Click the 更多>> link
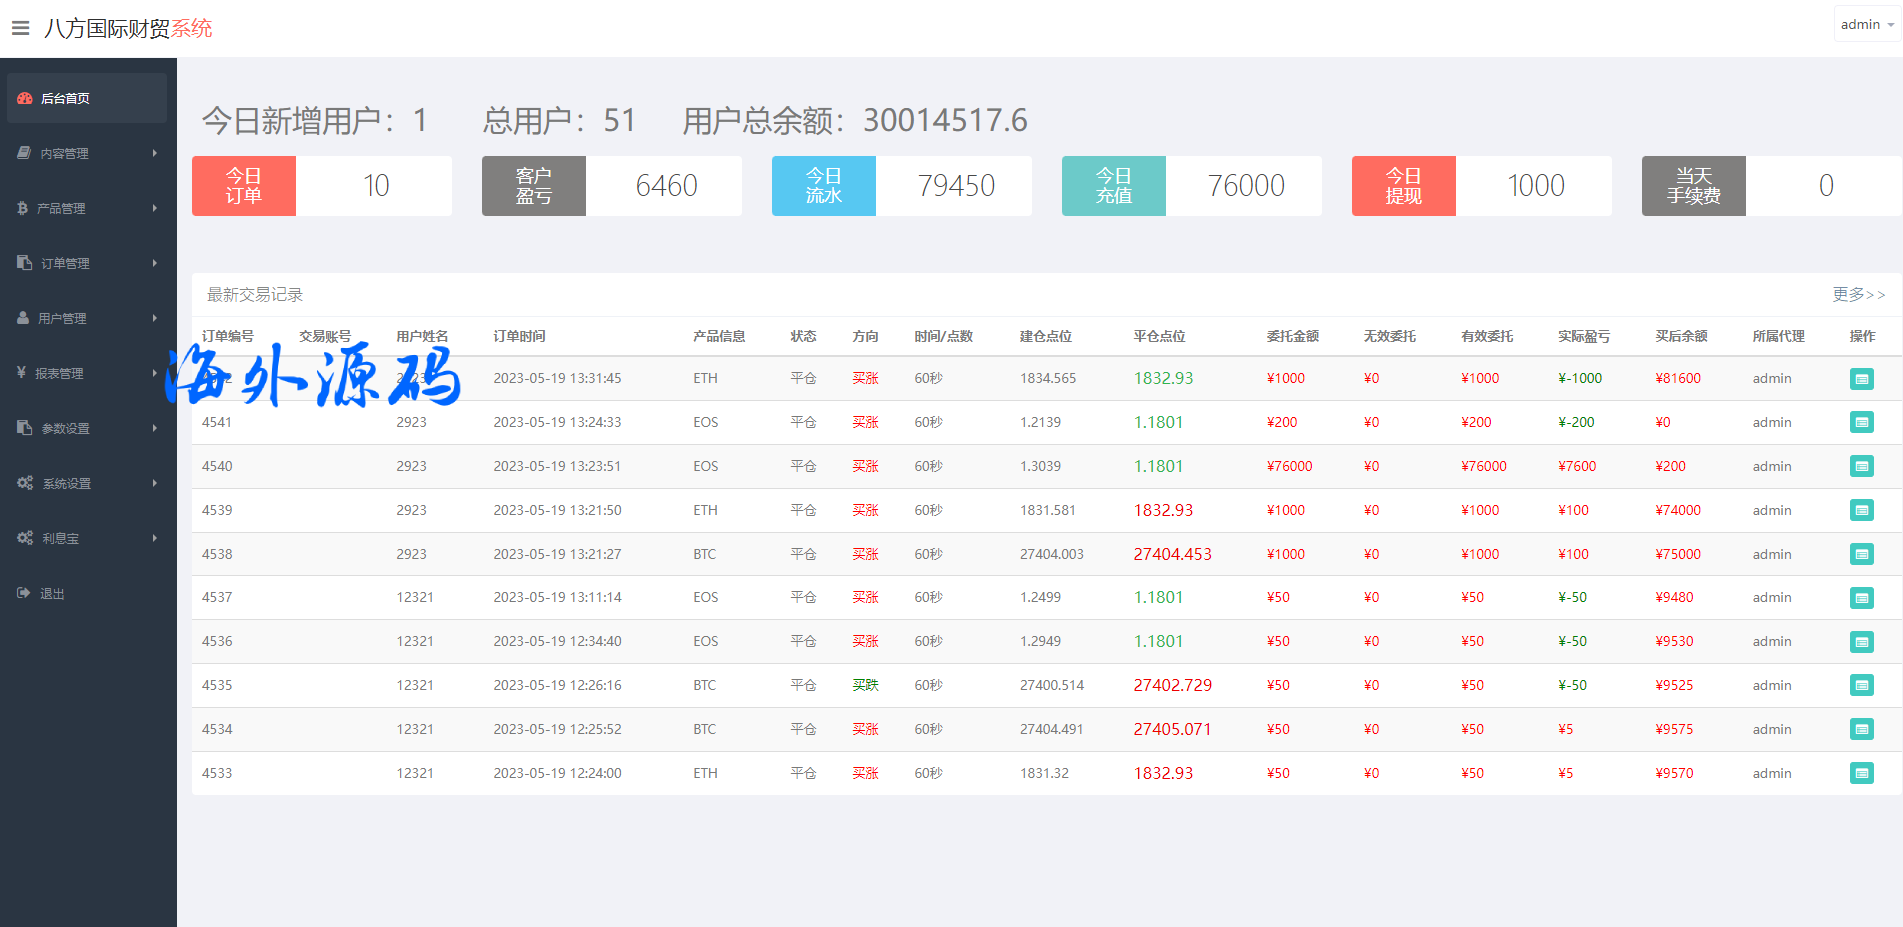1903x927 pixels. (x=1858, y=294)
